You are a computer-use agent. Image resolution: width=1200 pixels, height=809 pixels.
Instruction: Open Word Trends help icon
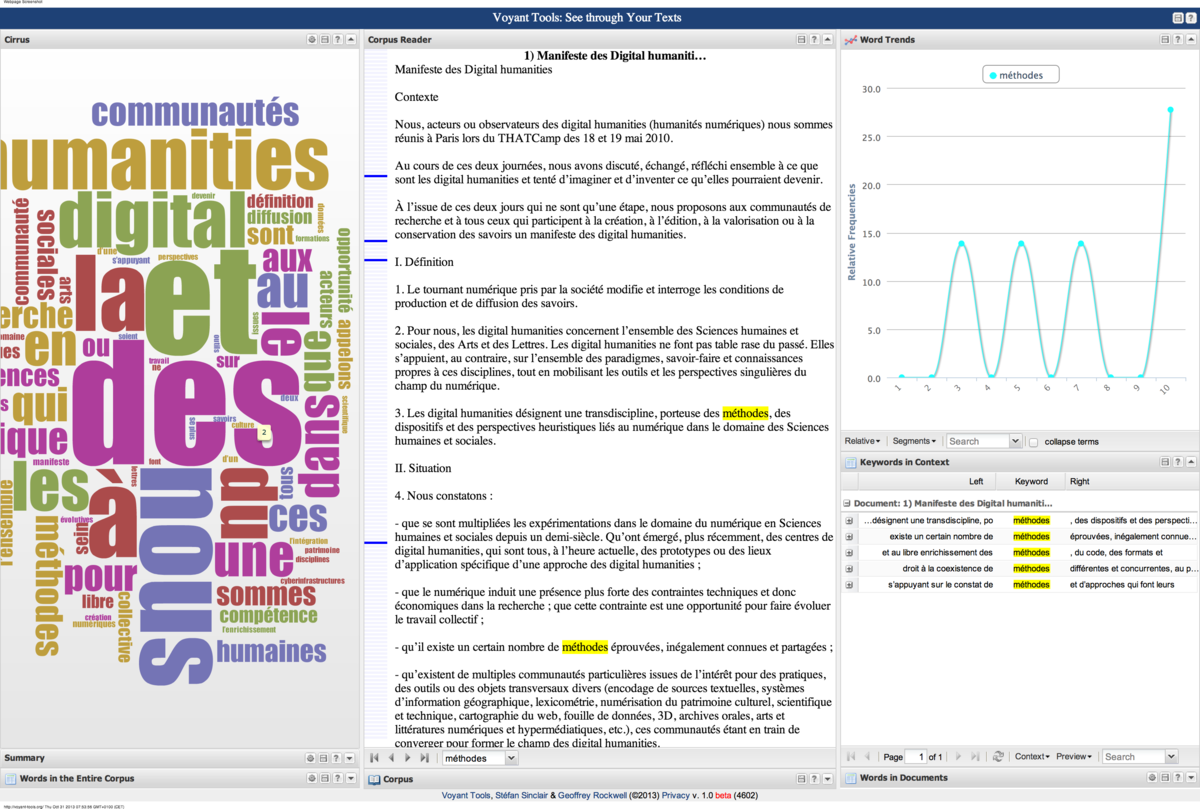click(x=1178, y=40)
